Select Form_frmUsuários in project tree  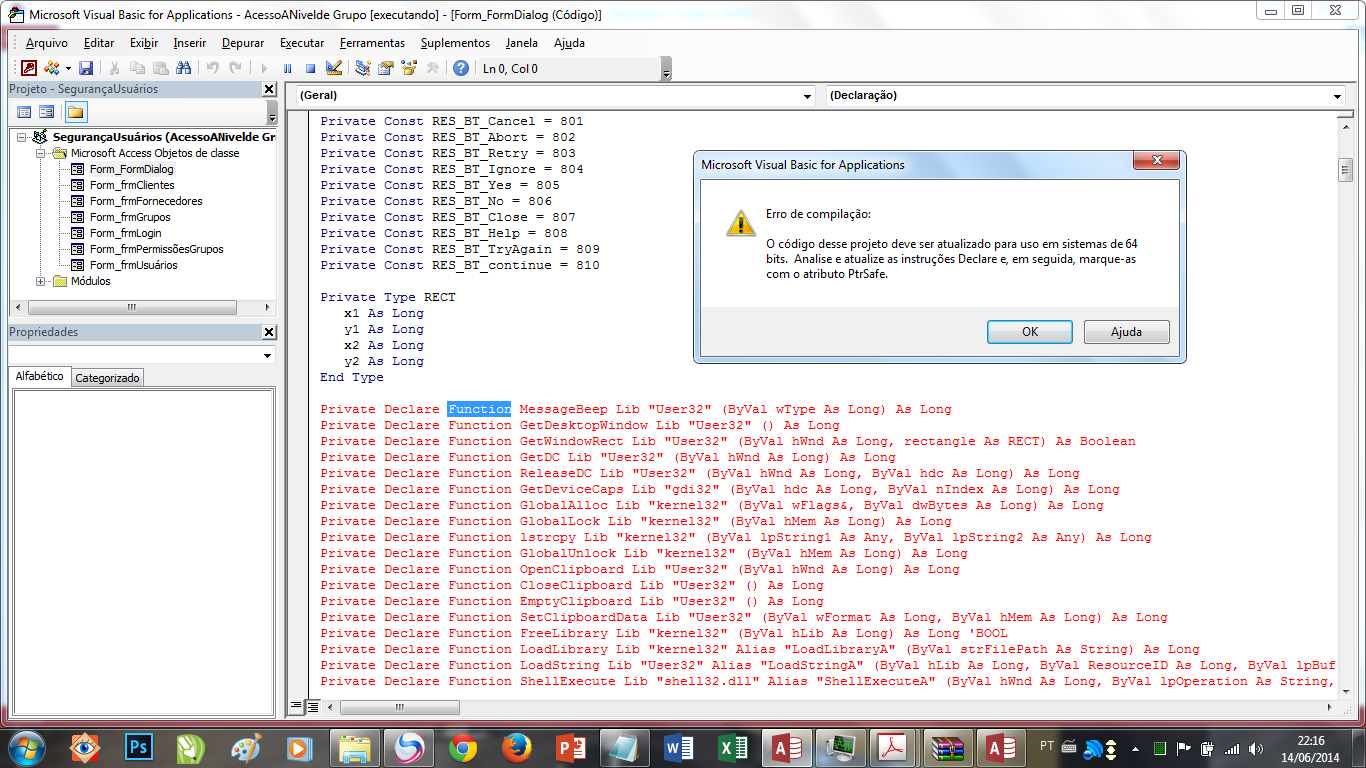tap(134, 265)
